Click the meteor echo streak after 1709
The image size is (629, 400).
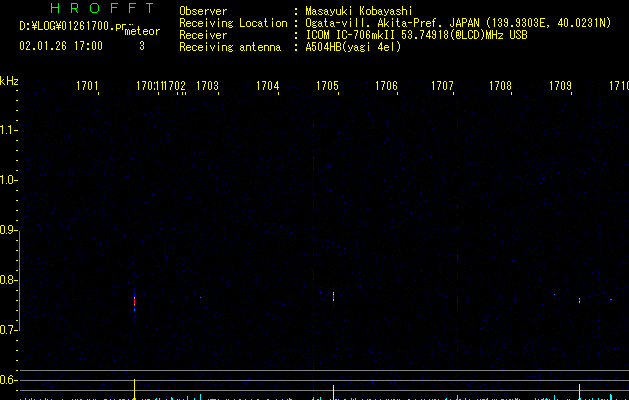(x=579, y=301)
